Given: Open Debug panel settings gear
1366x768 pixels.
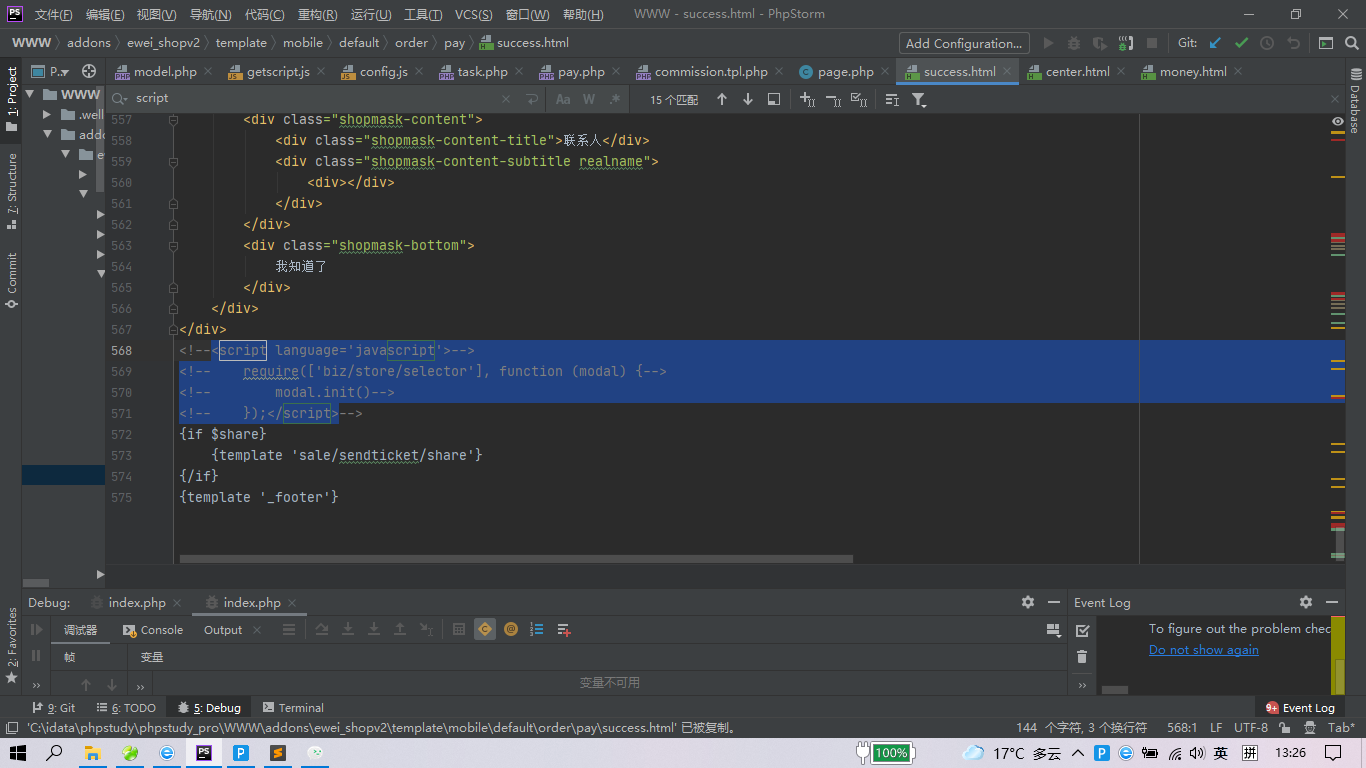Looking at the screenshot, I should point(1028,602).
